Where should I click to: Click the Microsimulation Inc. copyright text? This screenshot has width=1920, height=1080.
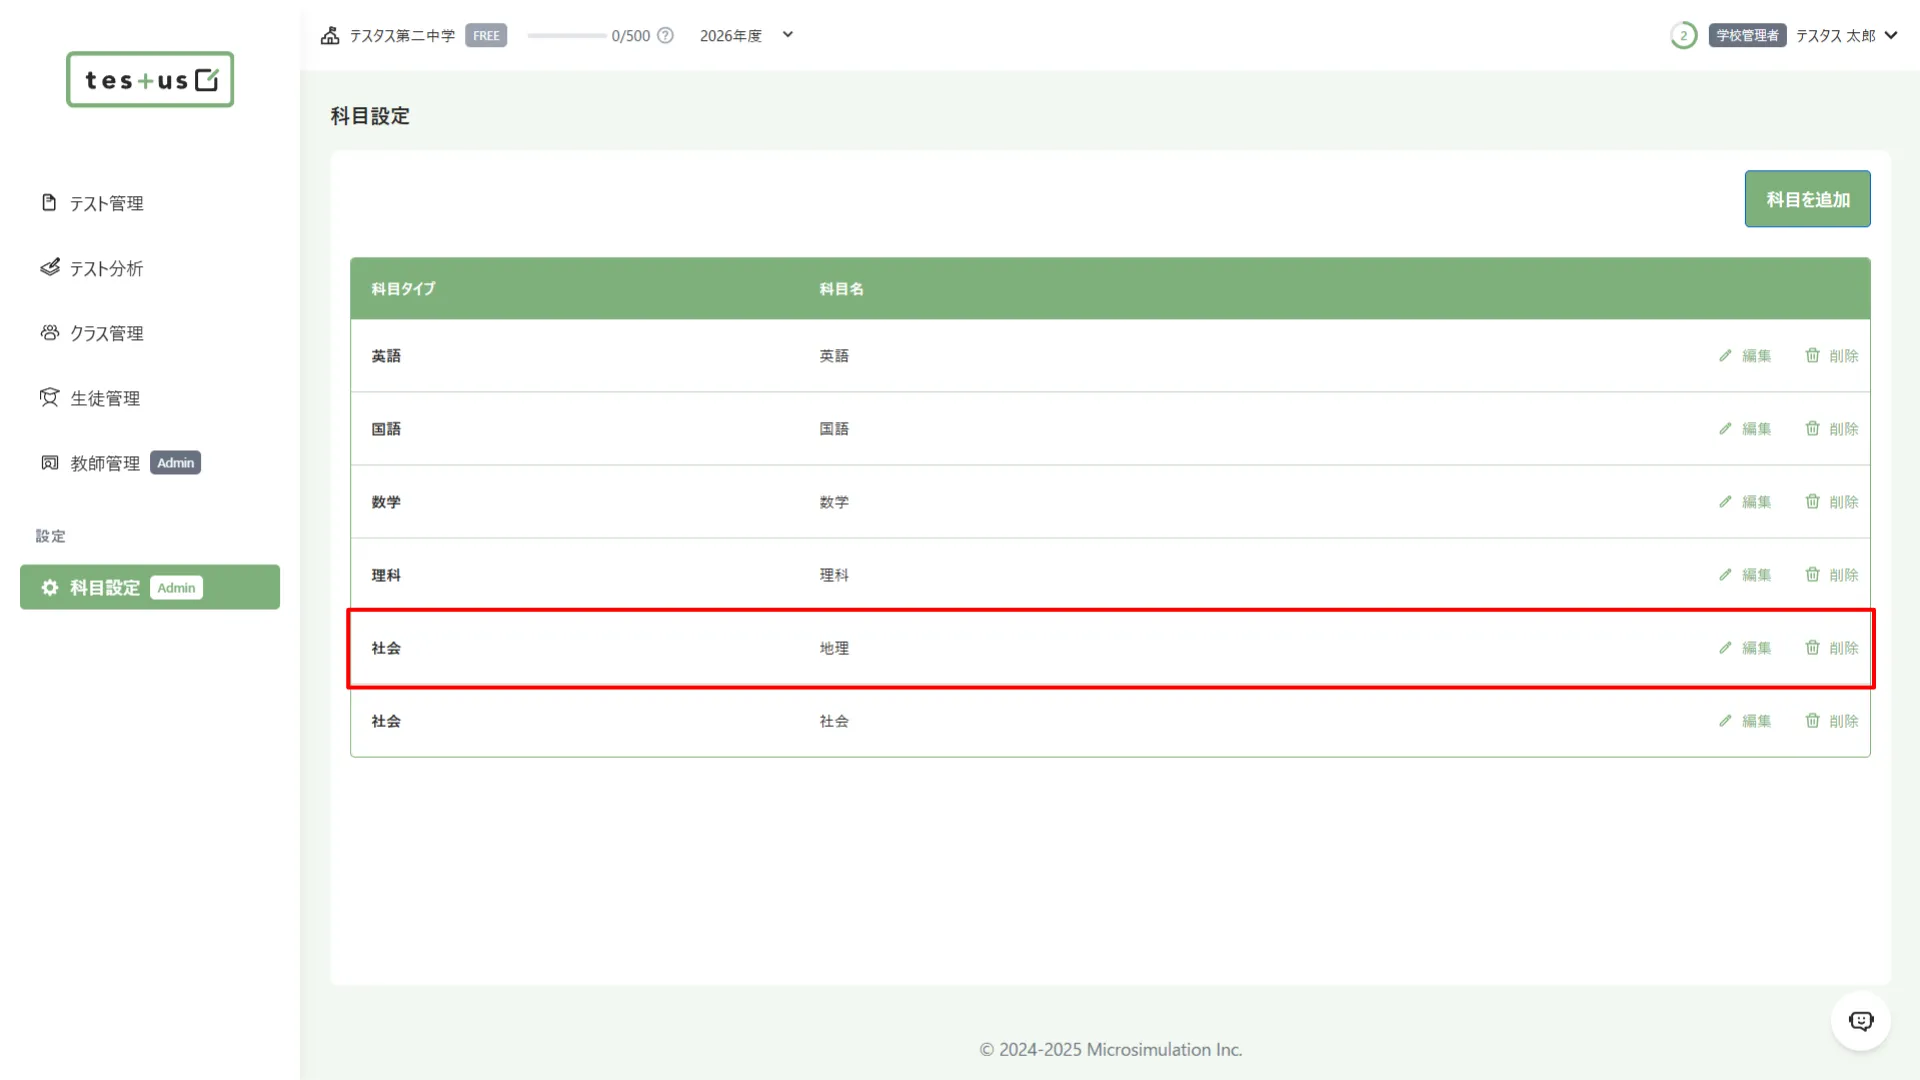1110,1049
